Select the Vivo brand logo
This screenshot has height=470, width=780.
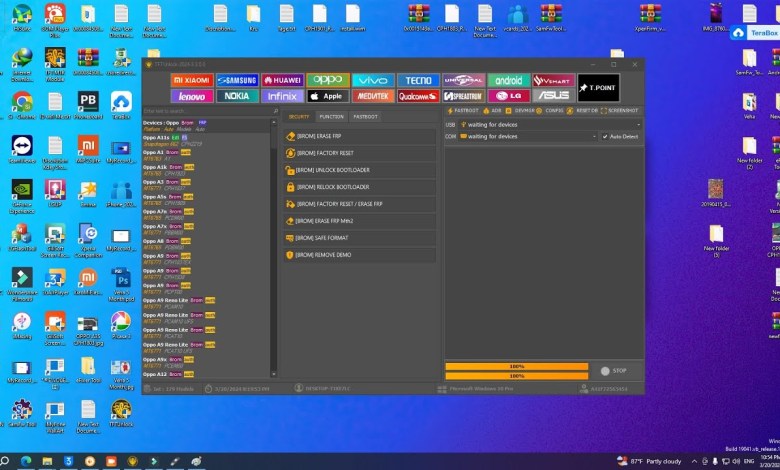(x=373, y=80)
